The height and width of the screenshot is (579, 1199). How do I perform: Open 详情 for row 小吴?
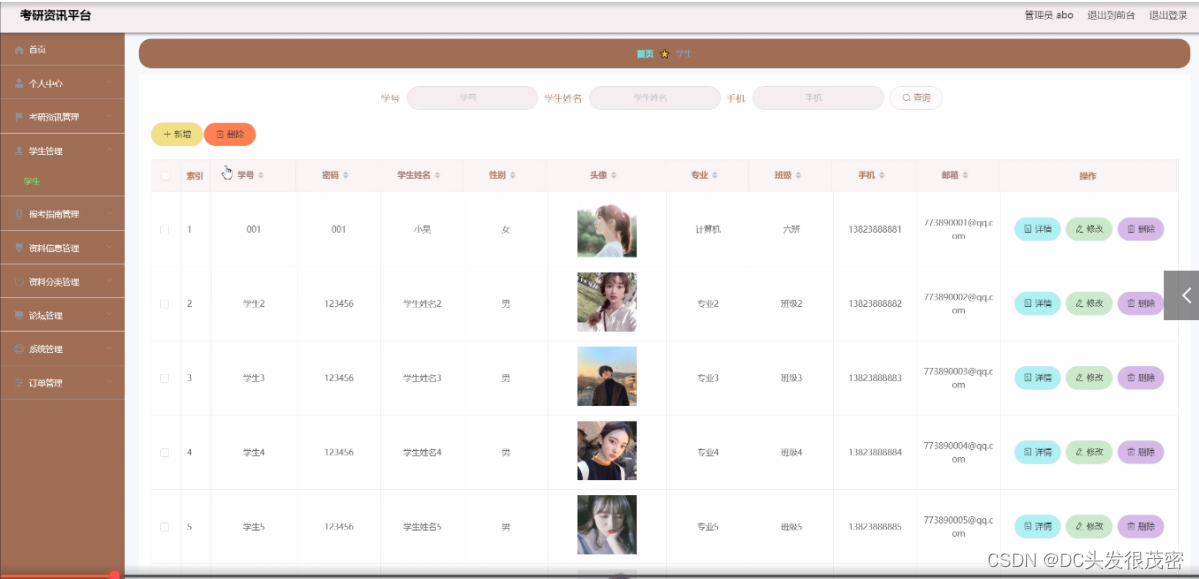point(1037,229)
